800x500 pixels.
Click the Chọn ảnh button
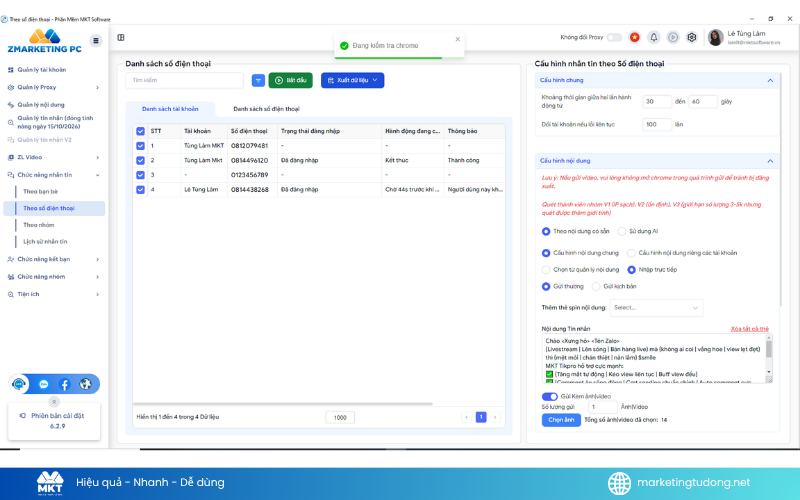click(561, 420)
